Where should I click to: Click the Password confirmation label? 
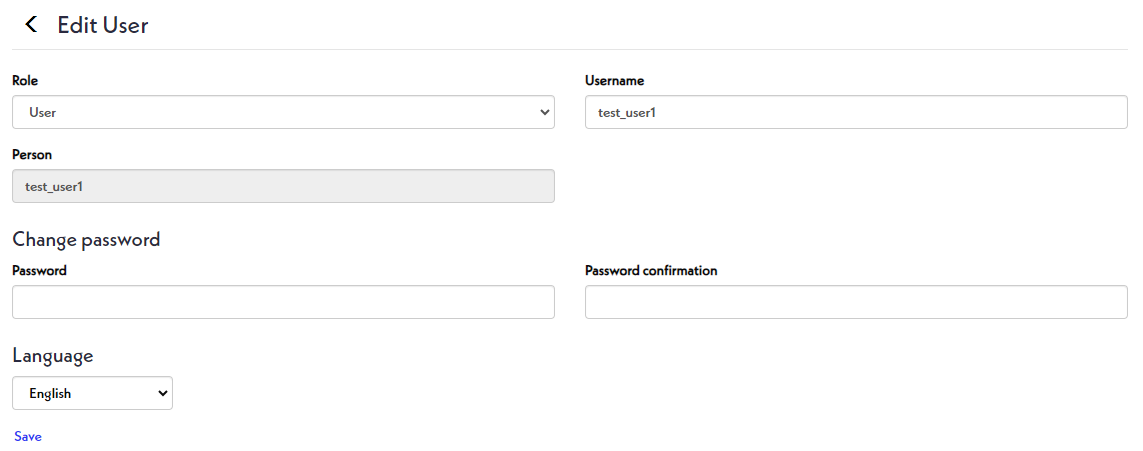pos(651,270)
